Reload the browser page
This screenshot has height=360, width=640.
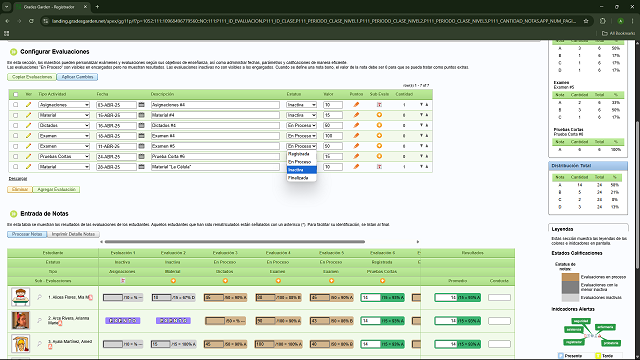[x=31, y=21]
